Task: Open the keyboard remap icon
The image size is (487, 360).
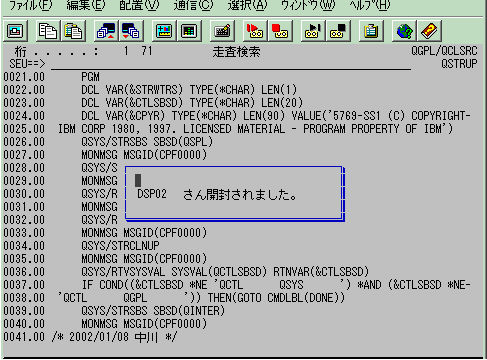Action: click(x=222, y=31)
